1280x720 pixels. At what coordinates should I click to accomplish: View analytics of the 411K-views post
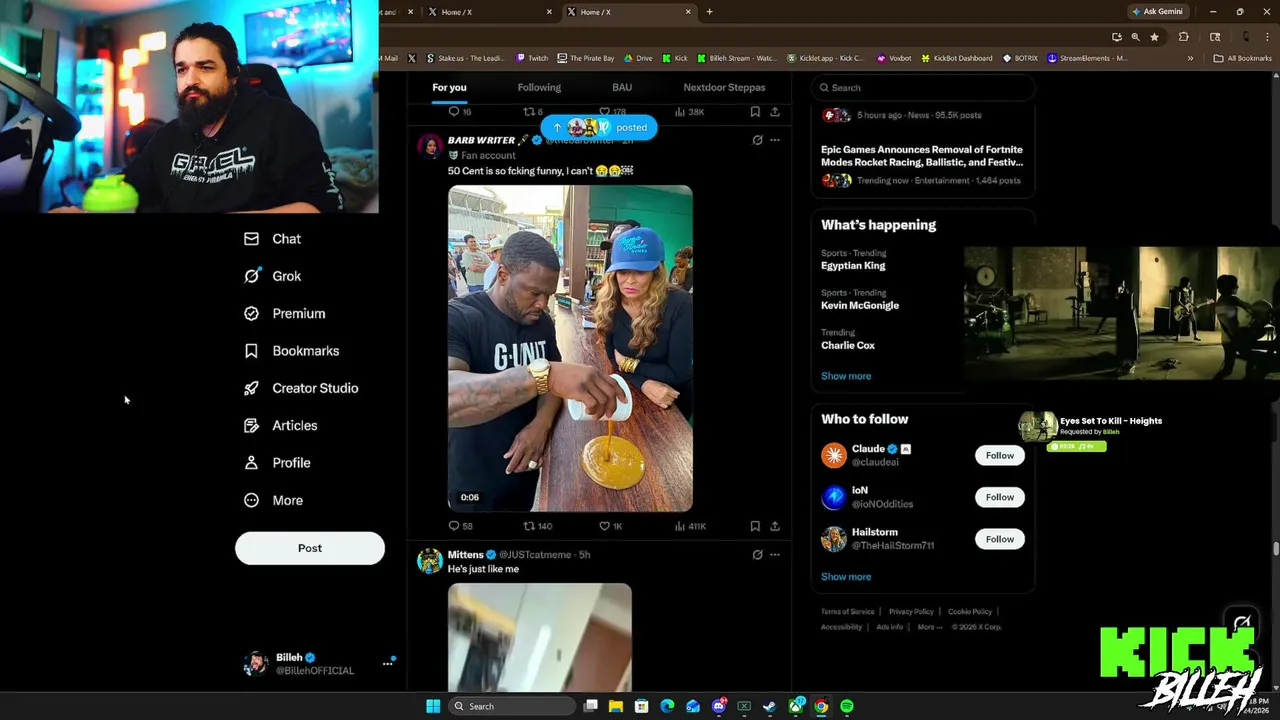pyautogui.click(x=690, y=526)
